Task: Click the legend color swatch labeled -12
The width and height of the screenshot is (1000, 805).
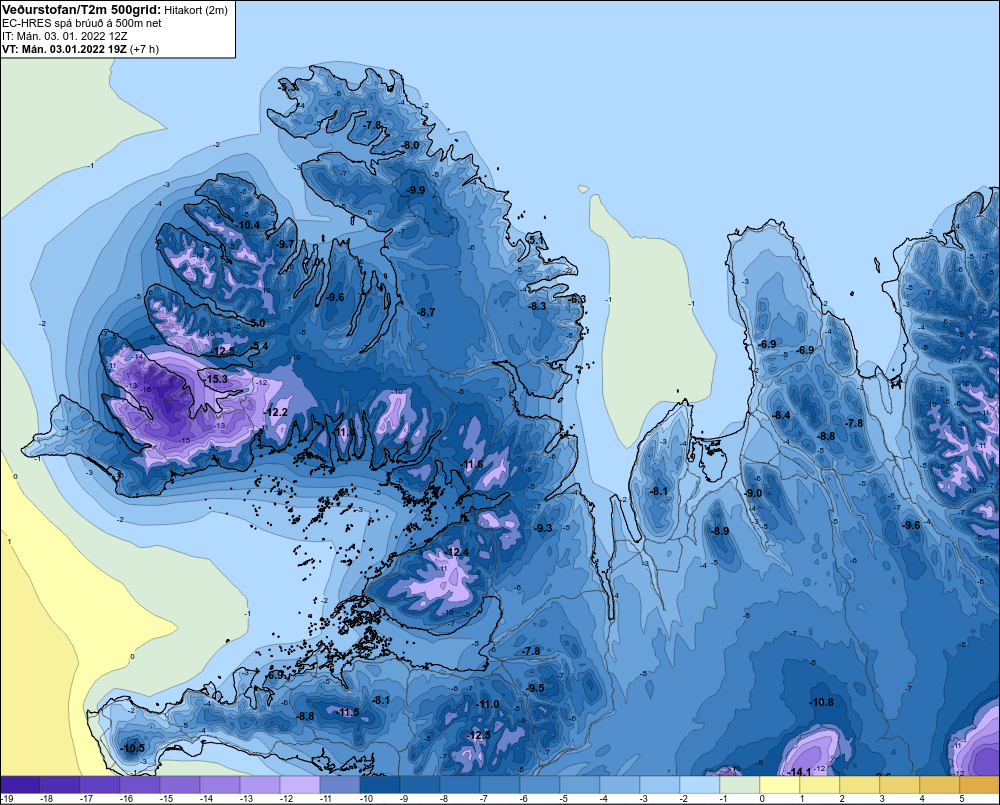Action: (x=300, y=785)
